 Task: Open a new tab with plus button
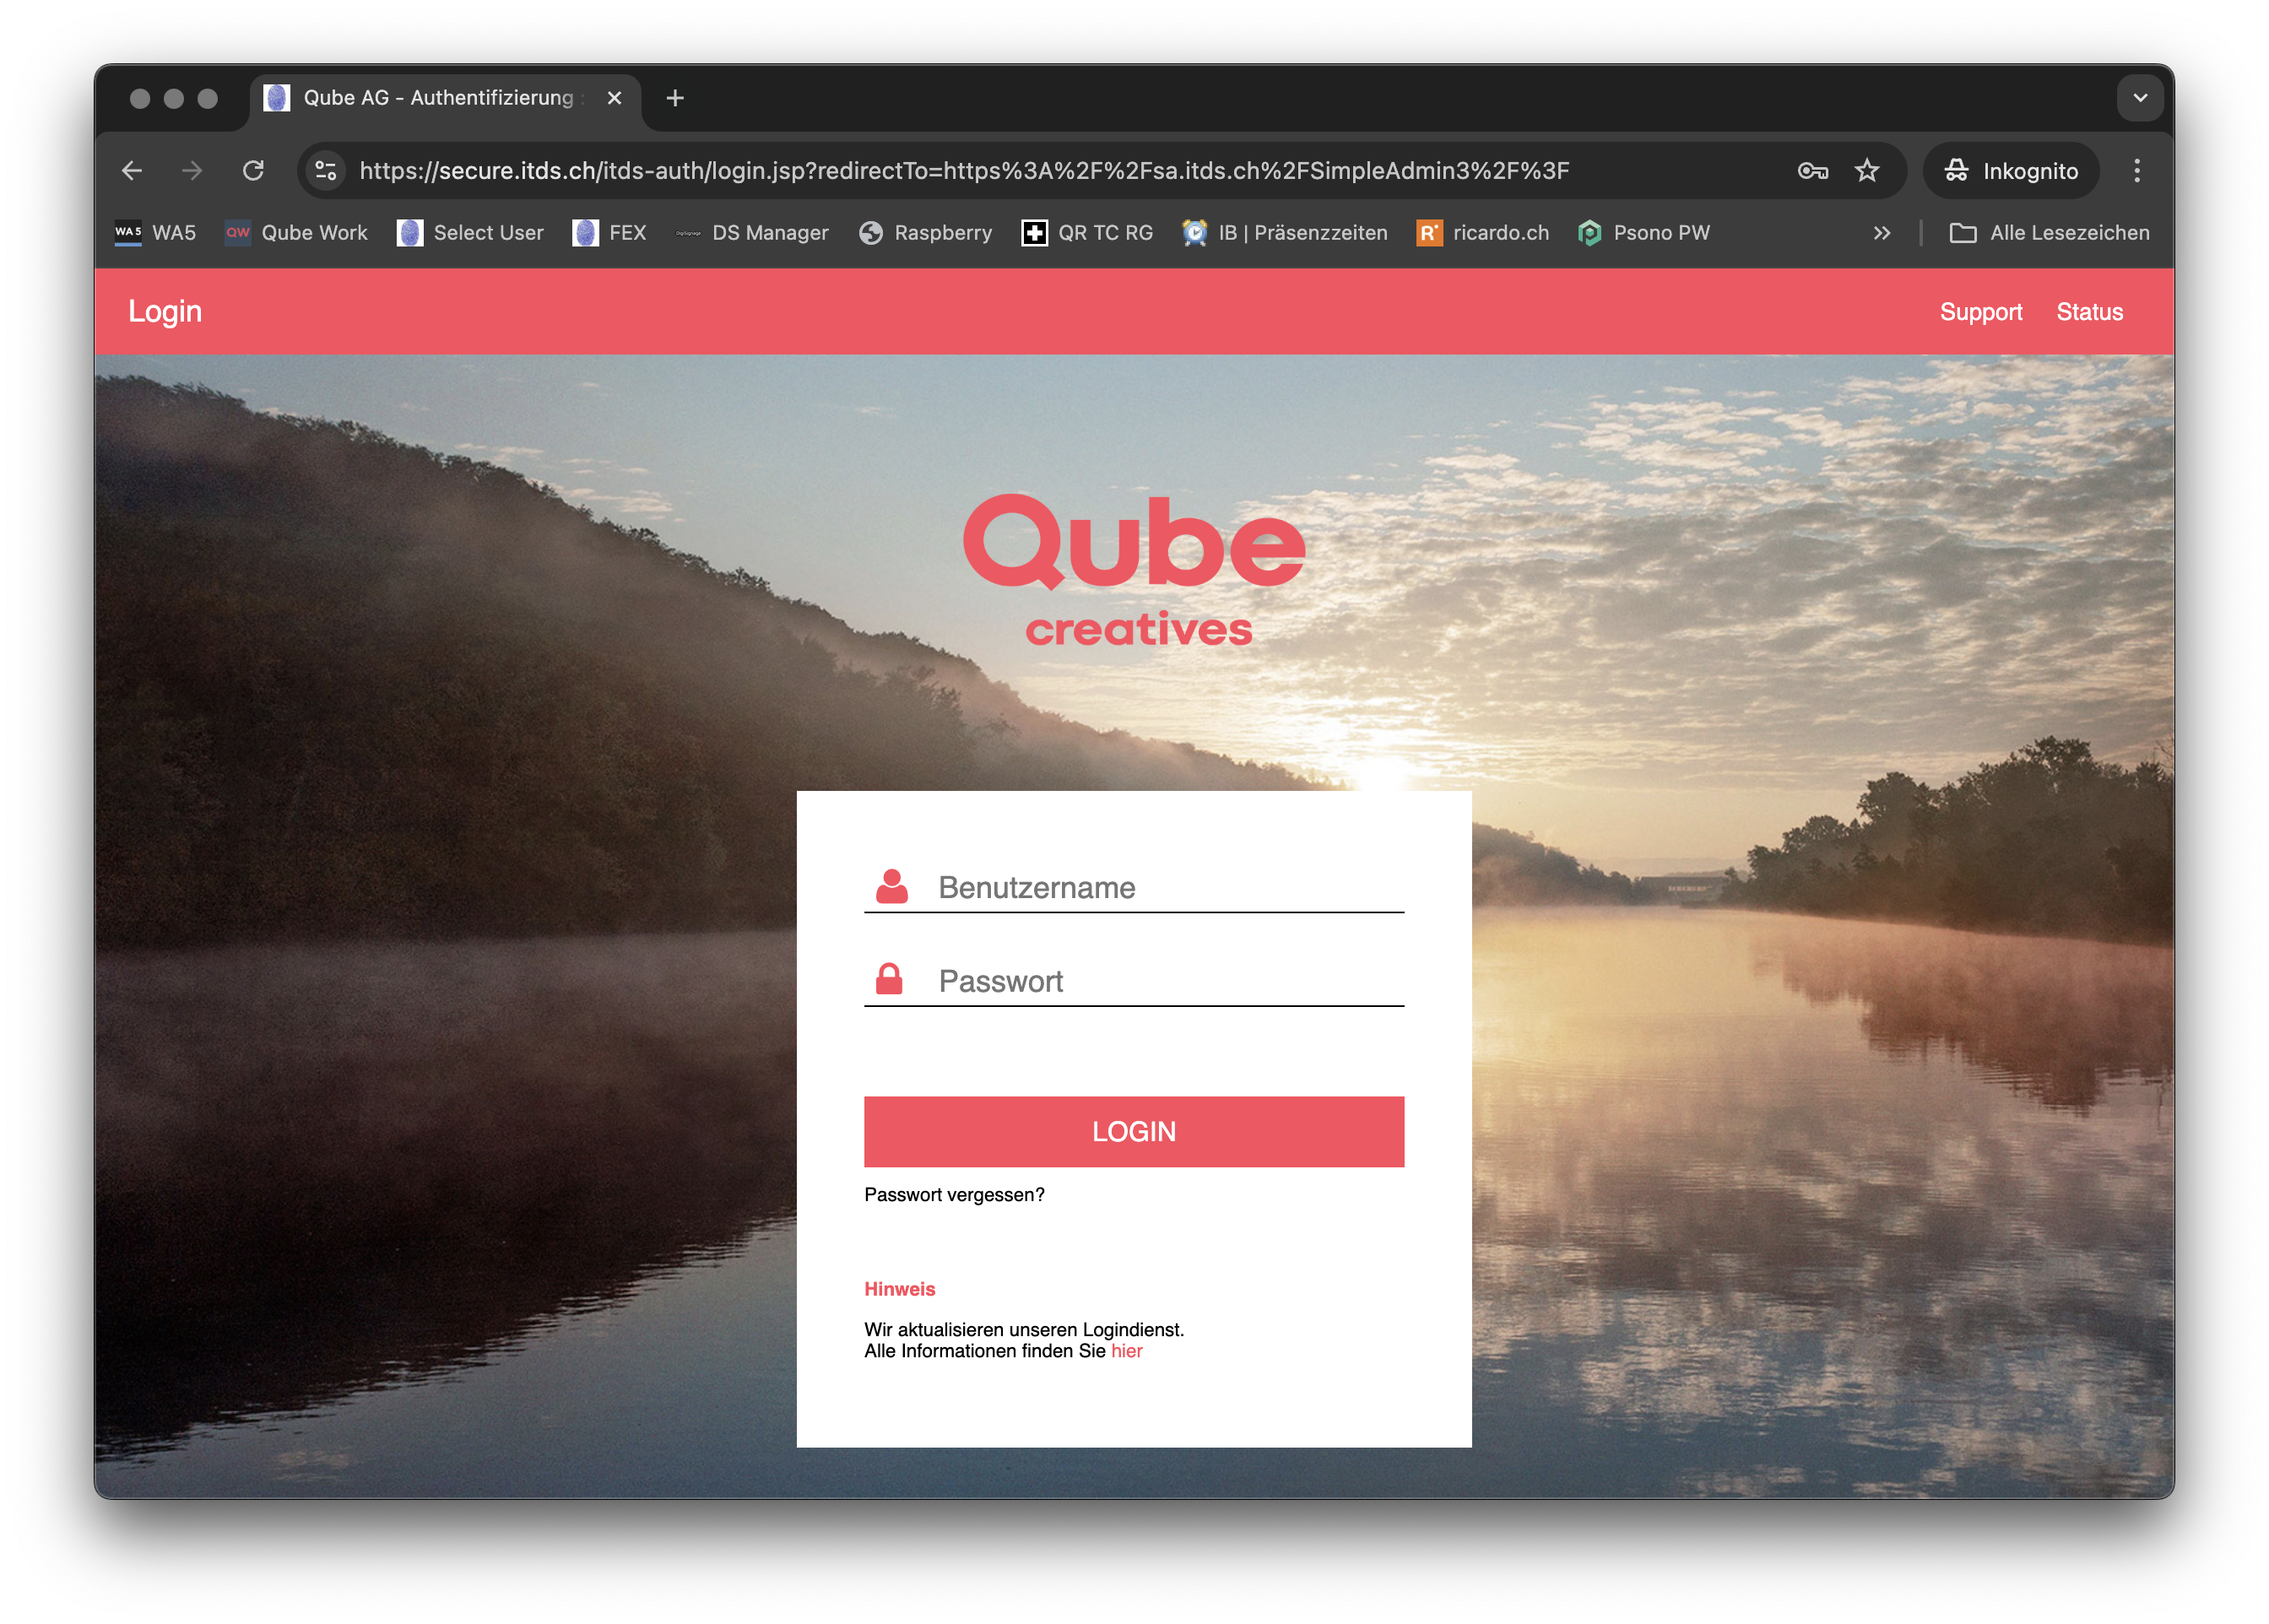tap(675, 98)
